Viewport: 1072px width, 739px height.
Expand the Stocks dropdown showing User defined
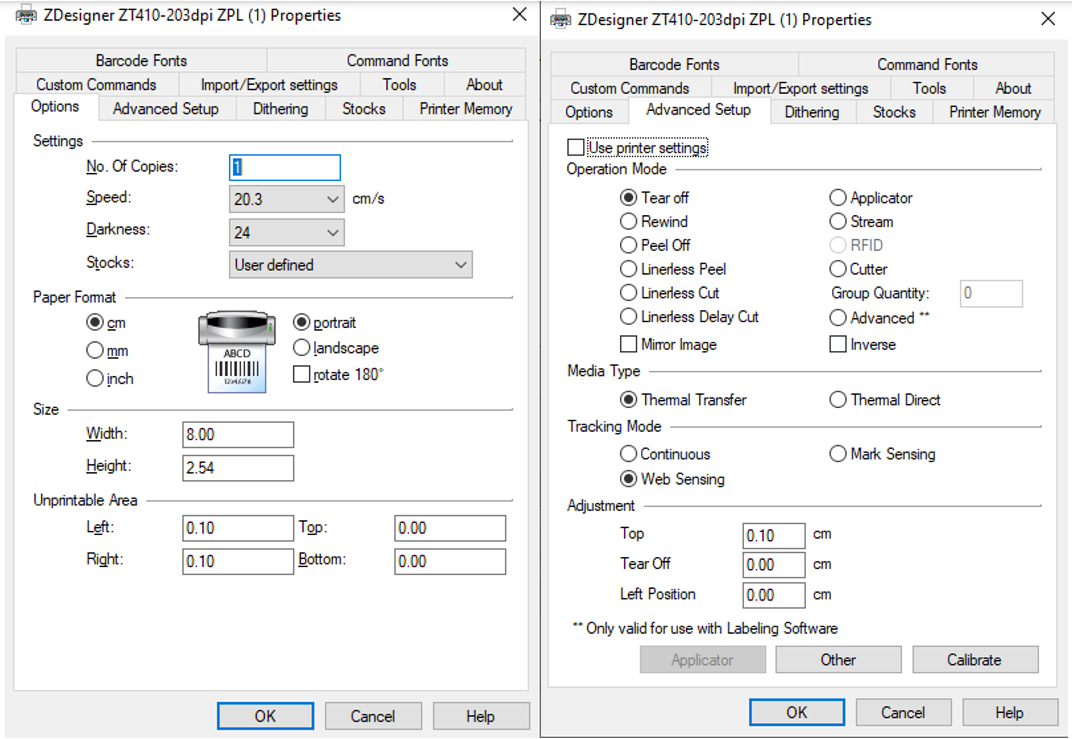(461, 264)
